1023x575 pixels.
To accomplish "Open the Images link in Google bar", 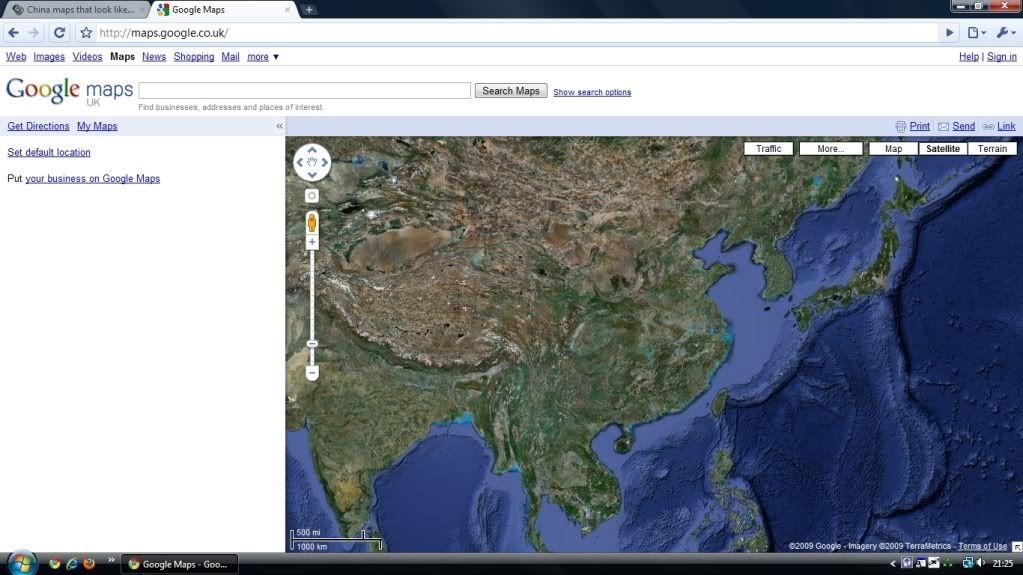I will click(x=49, y=57).
